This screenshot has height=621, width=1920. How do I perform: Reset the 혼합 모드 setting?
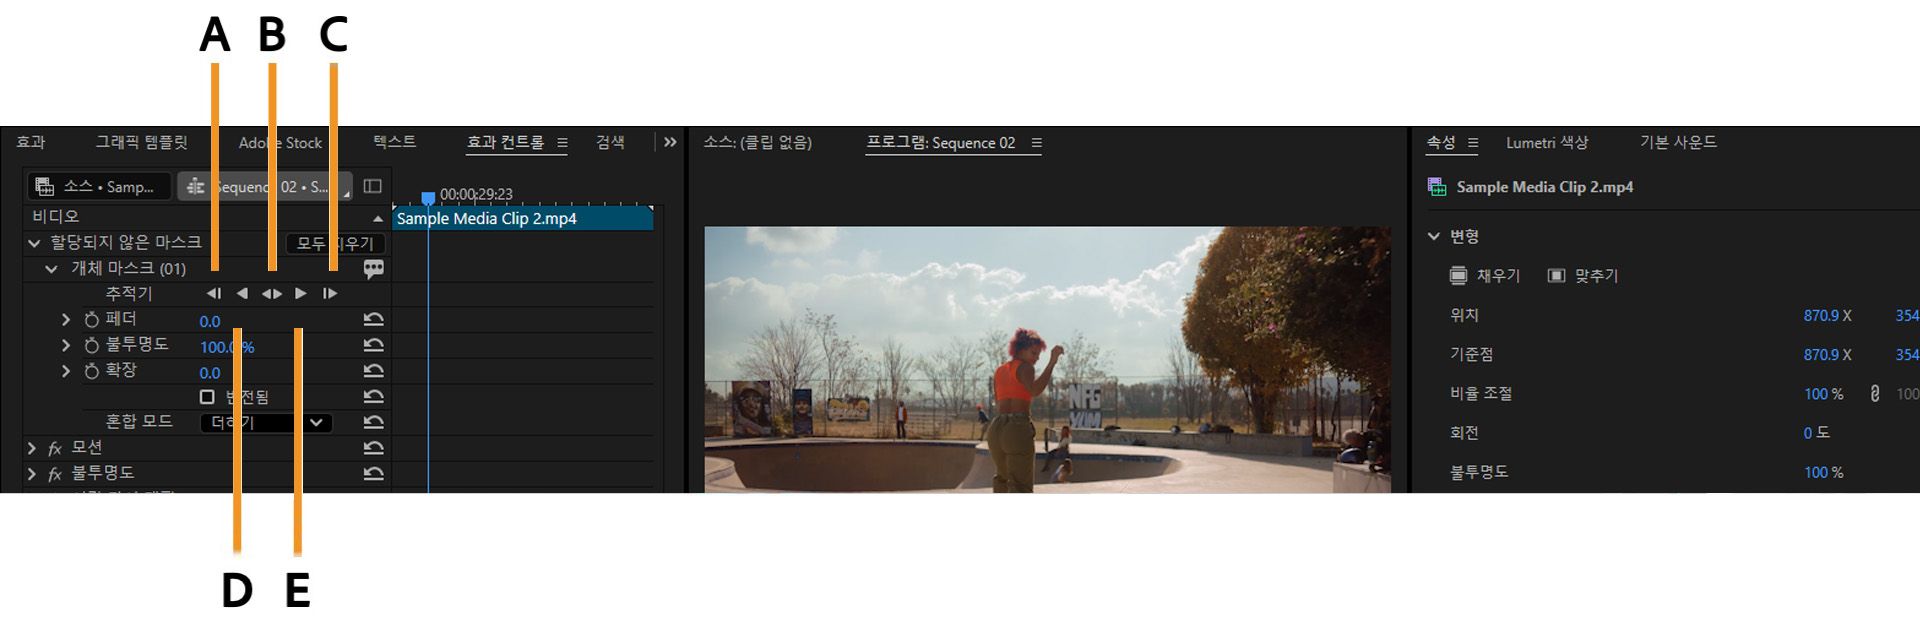374,422
